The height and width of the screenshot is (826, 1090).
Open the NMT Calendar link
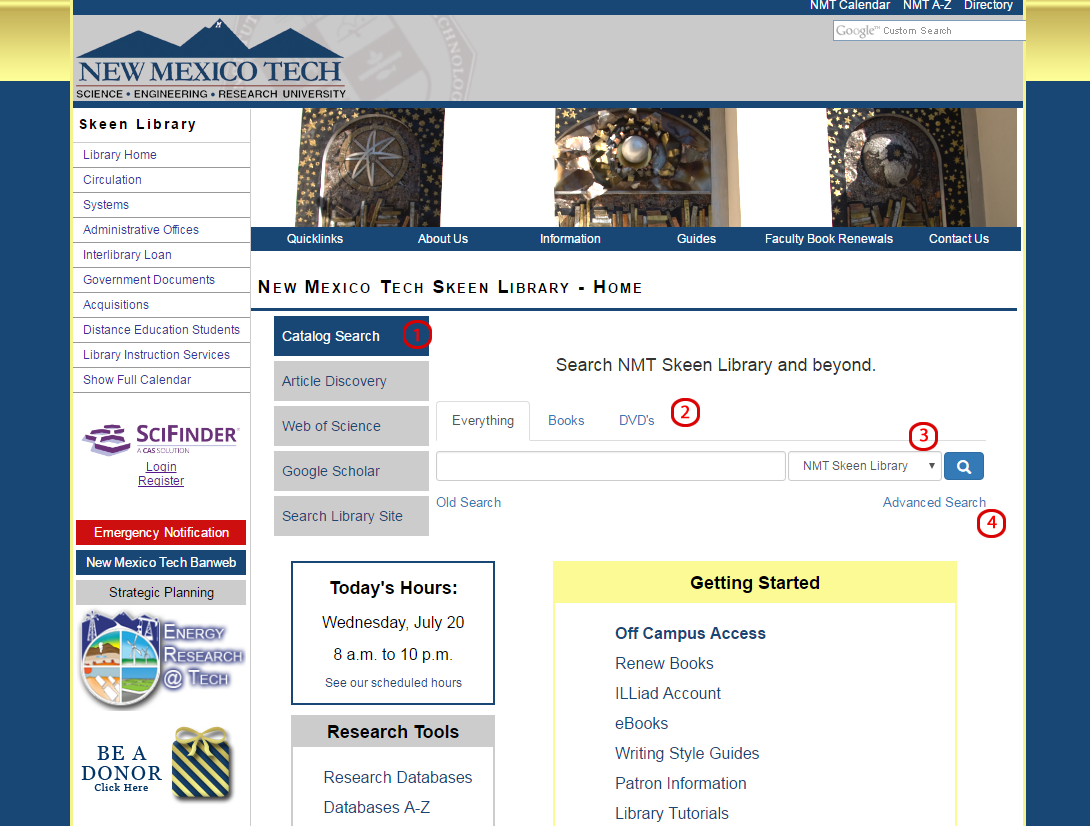point(849,6)
